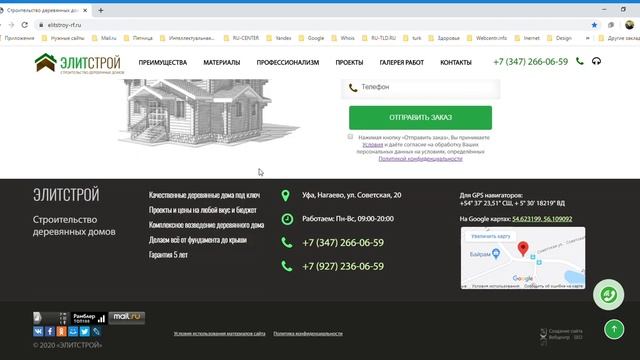The image size is (640, 360).
Task: Click the round green callback widget button
Action: 608,294
